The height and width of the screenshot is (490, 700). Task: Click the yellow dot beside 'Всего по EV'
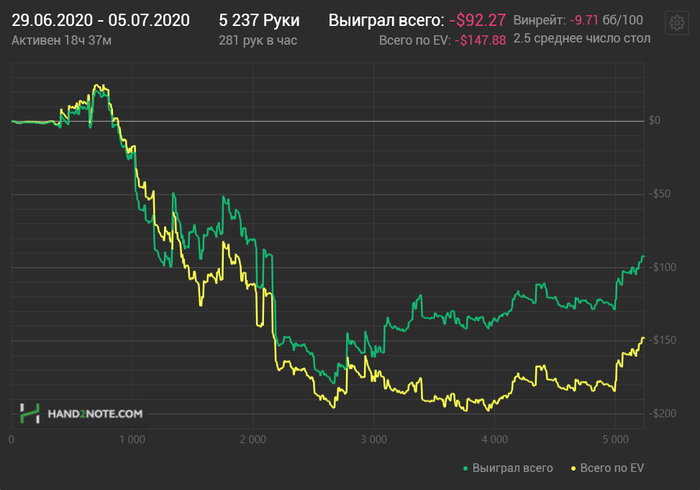573,468
